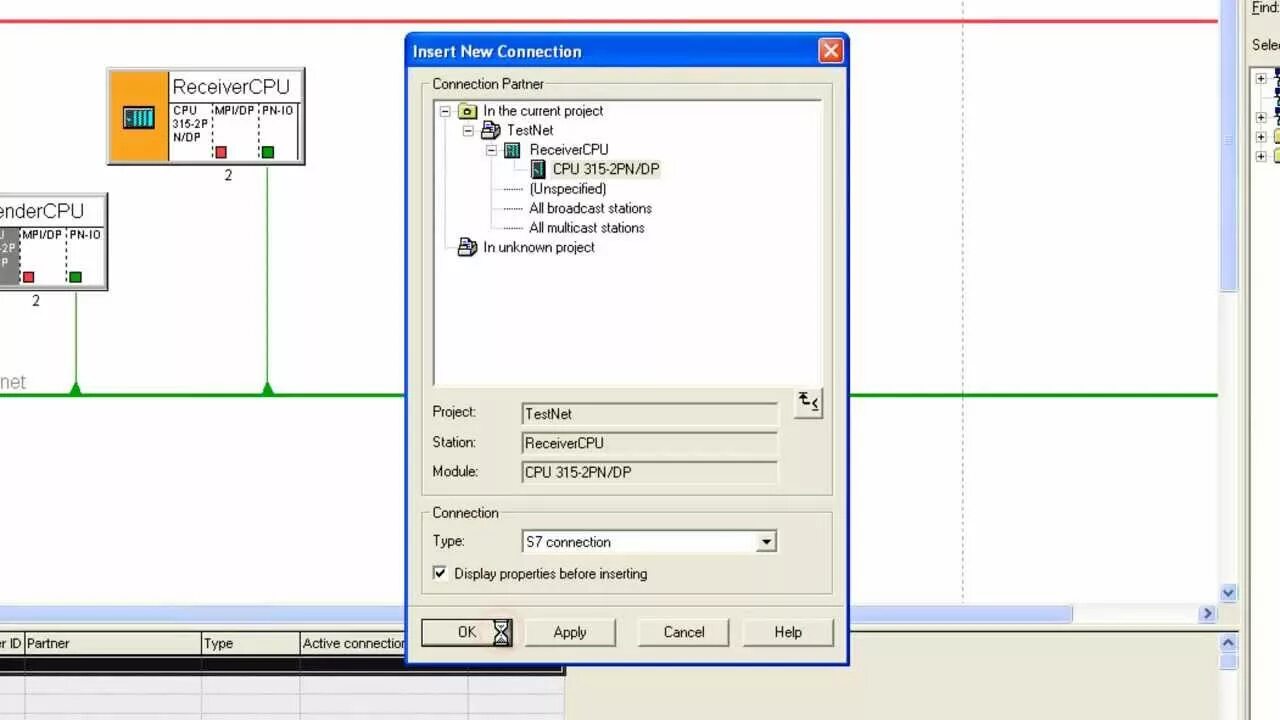Collapse the ReceiverCPU tree node
Image resolution: width=1280 pixels, height=720 pixels.
tap(491, 150)
